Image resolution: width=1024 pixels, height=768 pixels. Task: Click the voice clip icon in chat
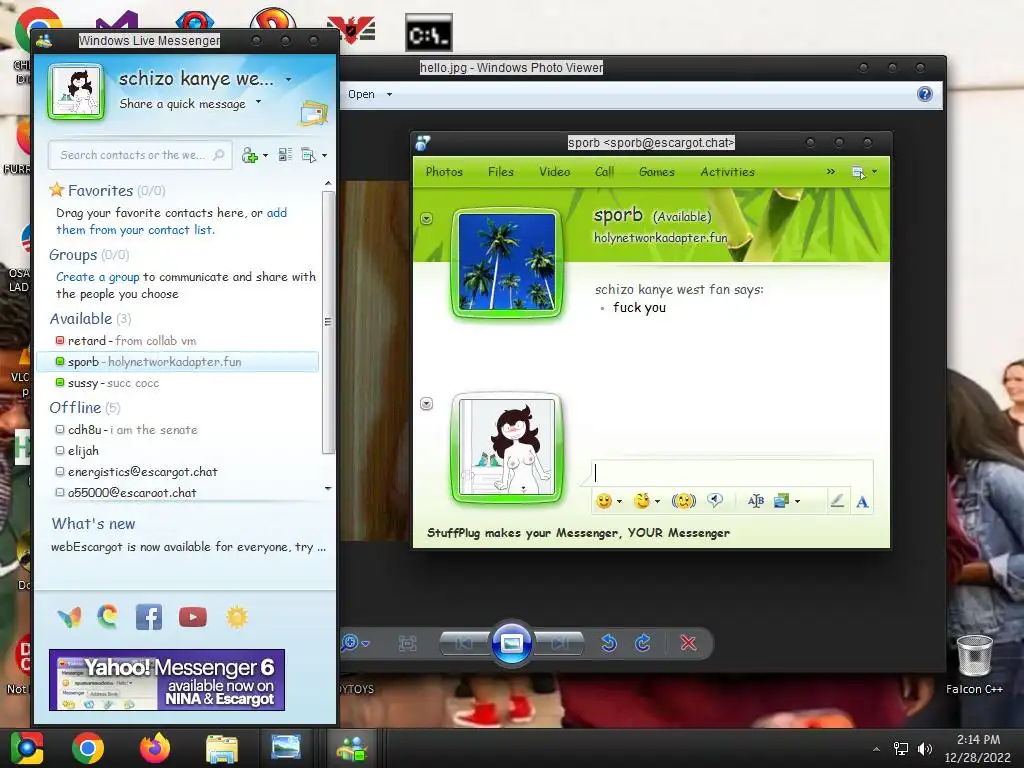coord(715,501)
